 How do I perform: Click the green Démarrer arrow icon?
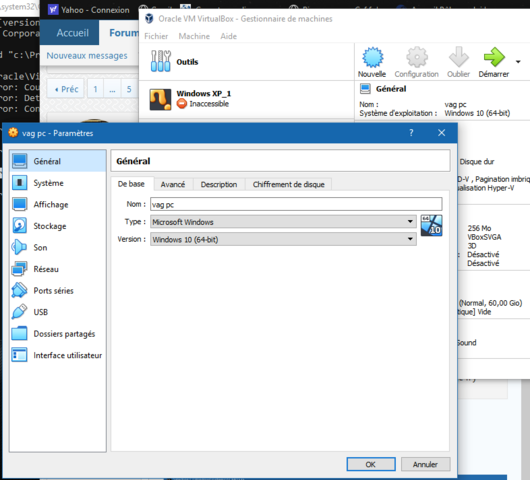pos(494,57)
